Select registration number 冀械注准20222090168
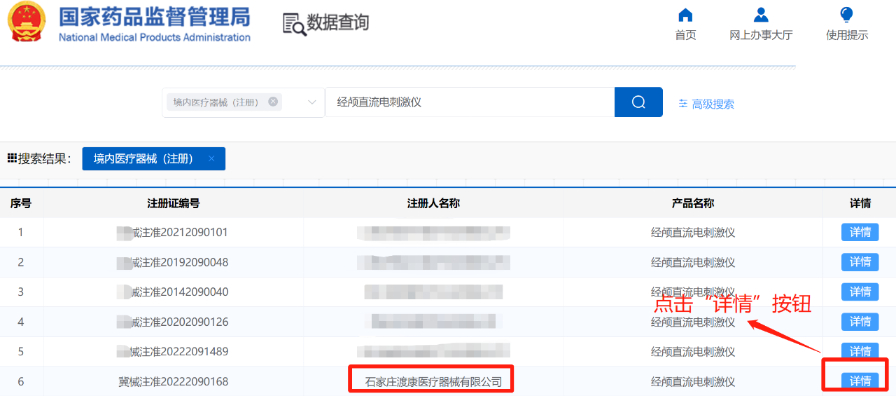The height and width of the screenshot is (396, 896). coord(173,381)
